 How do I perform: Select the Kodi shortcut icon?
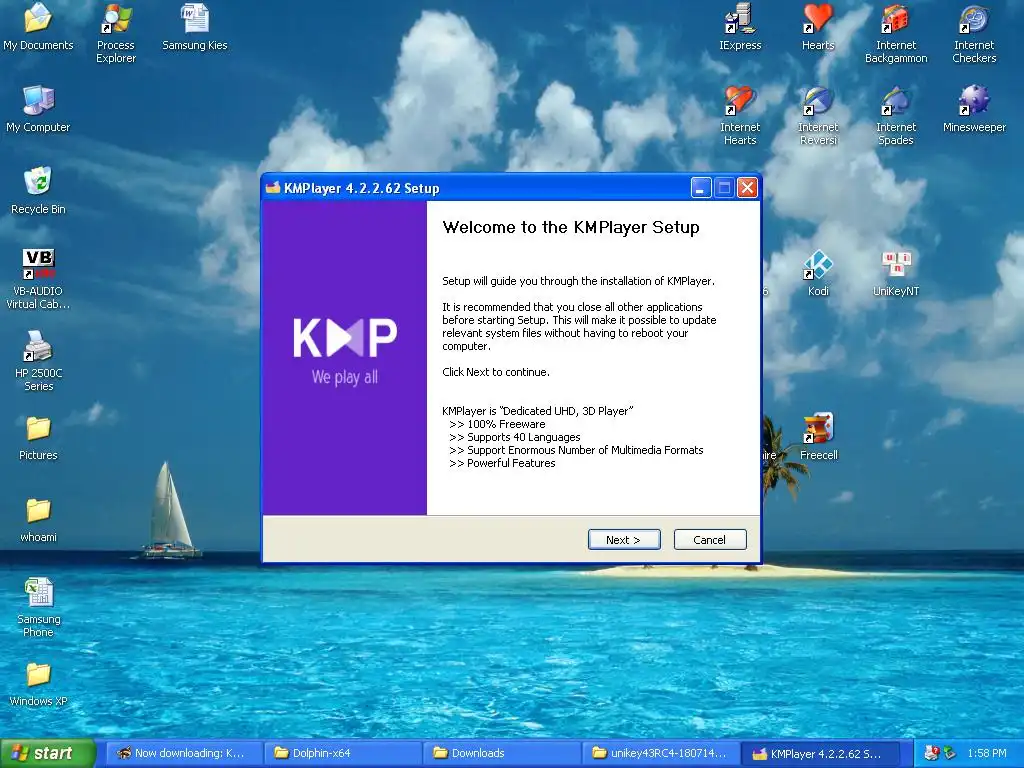coord(818,273)
